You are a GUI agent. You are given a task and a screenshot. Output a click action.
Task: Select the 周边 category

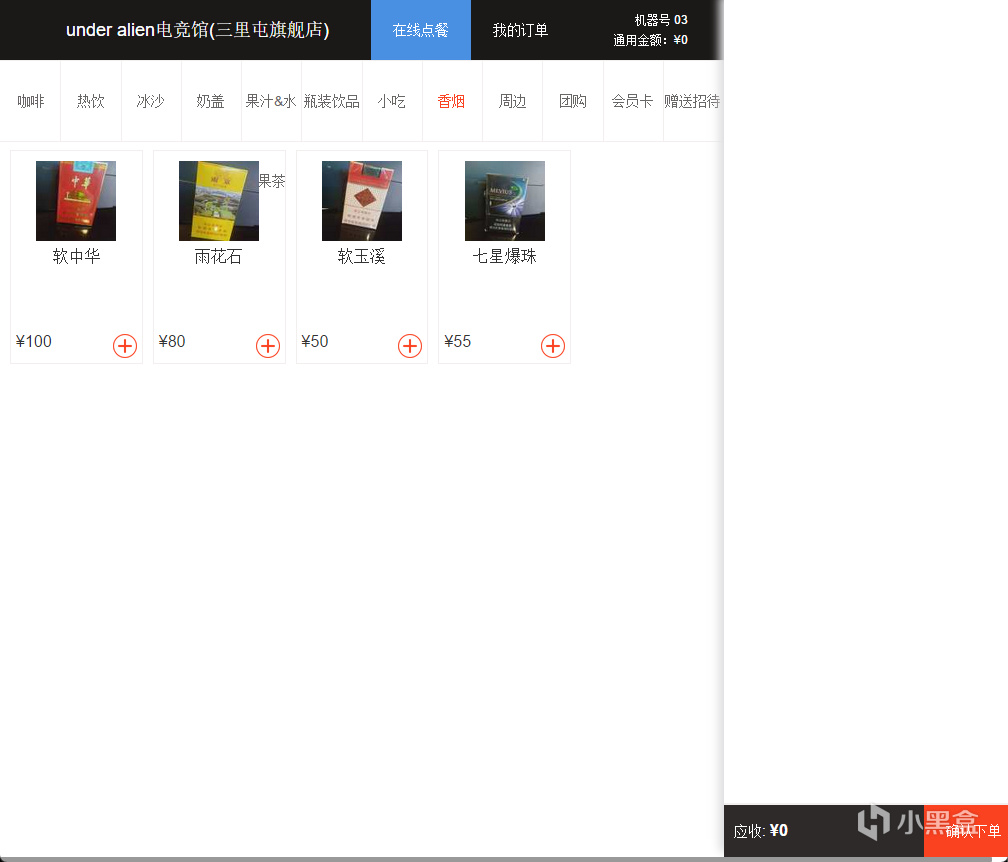pyautogui.click(x=512, y=101)
